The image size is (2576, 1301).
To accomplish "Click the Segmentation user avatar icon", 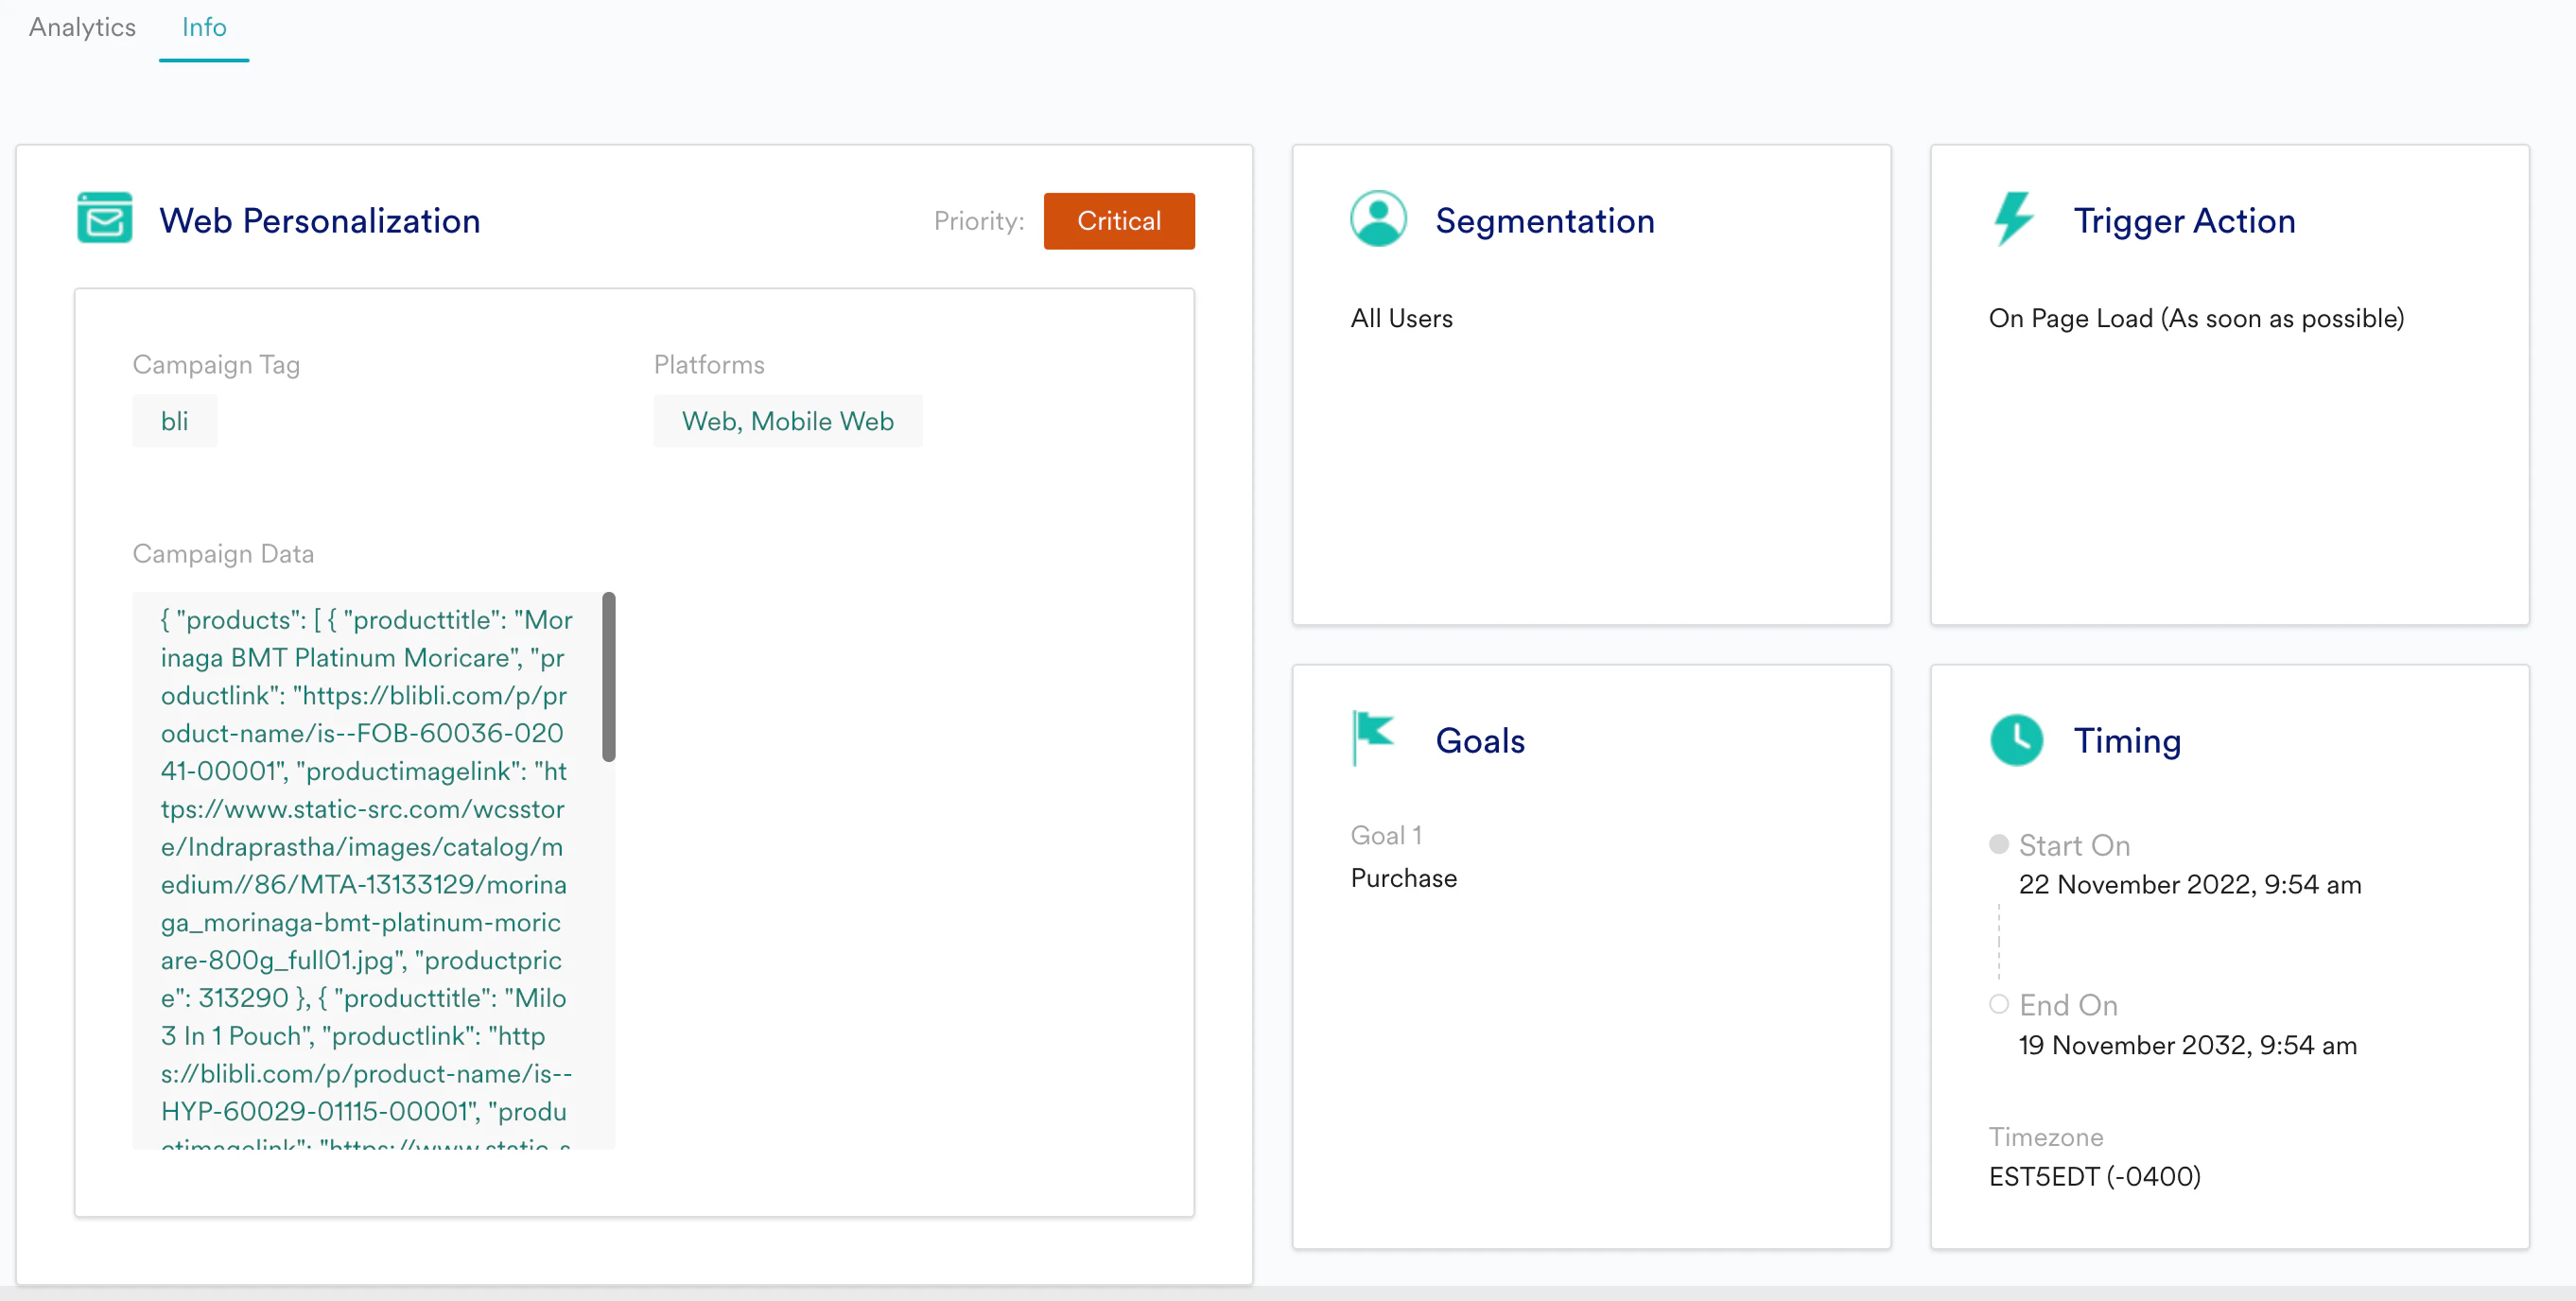I will 1378,218.
